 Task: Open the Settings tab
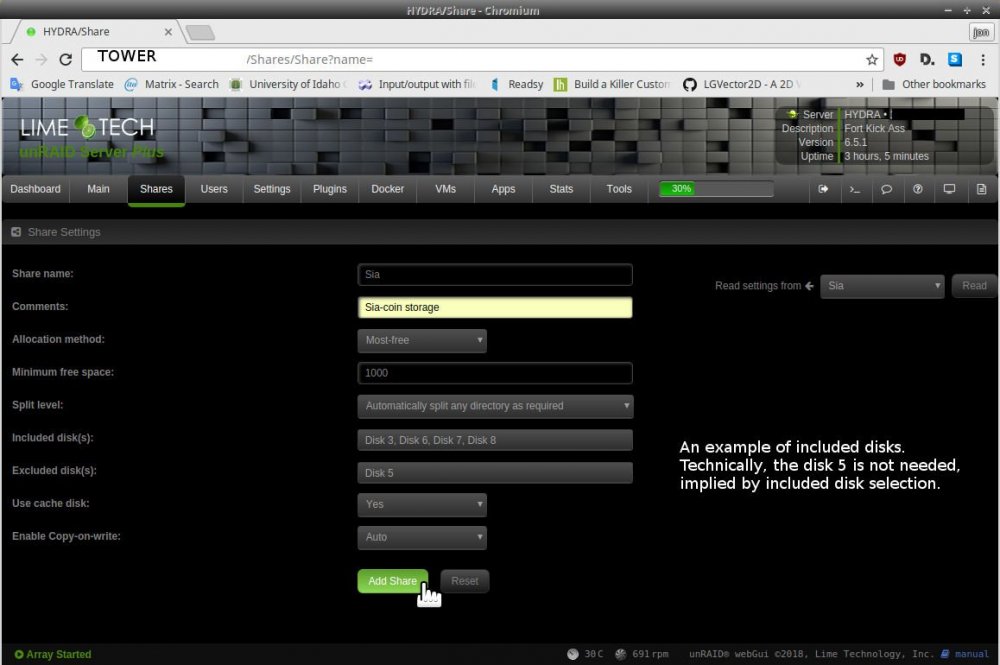point(272,189)
